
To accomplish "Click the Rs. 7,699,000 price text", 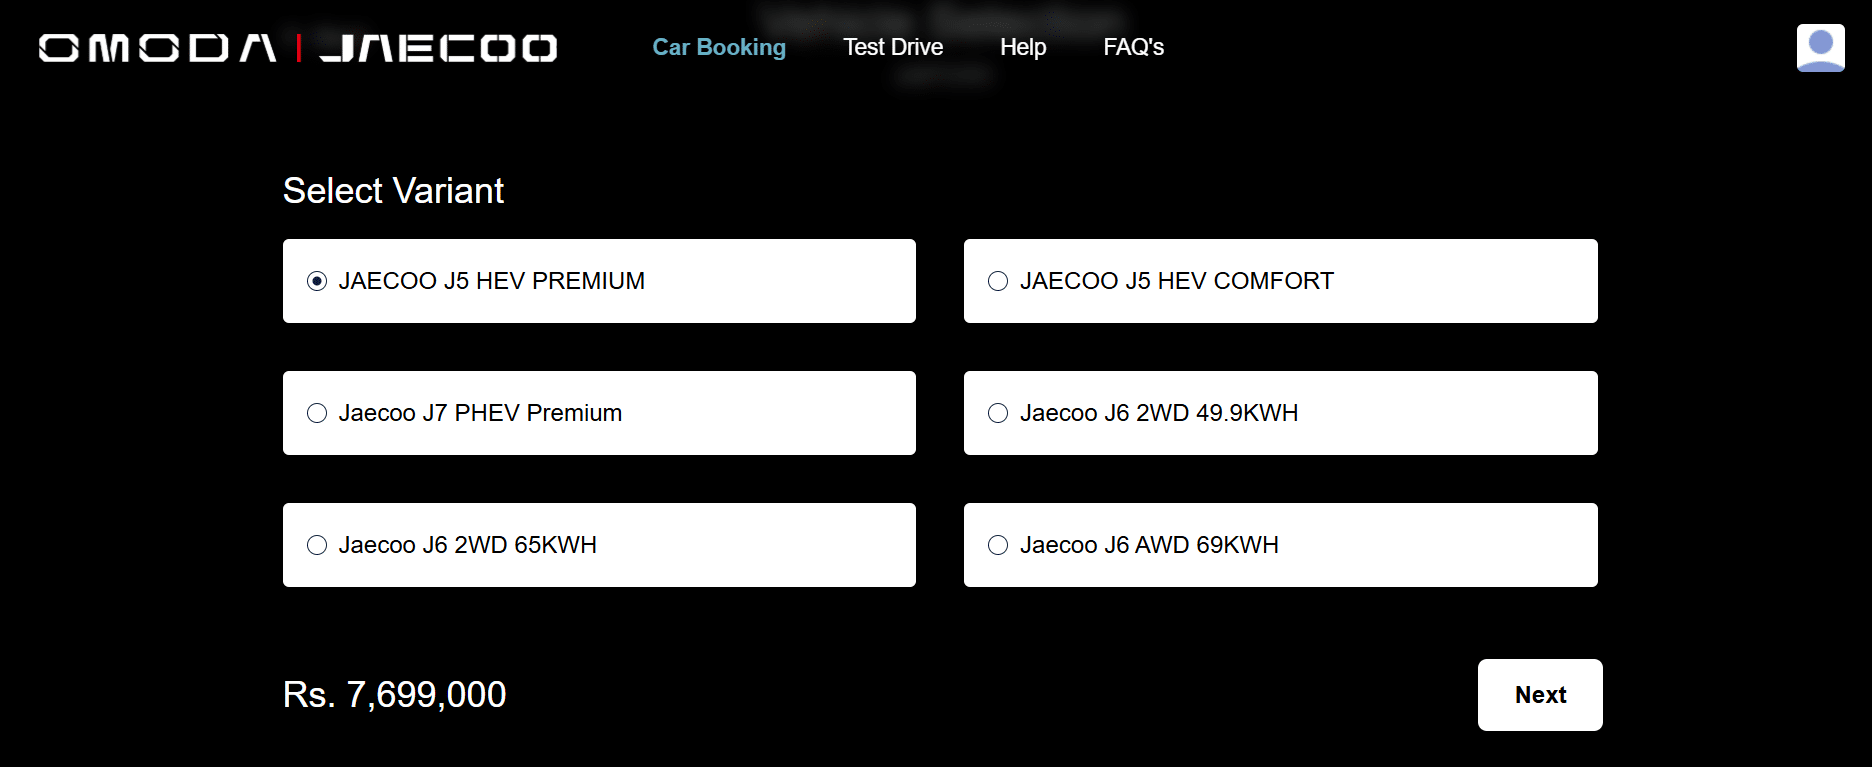I will click(395, 694).
